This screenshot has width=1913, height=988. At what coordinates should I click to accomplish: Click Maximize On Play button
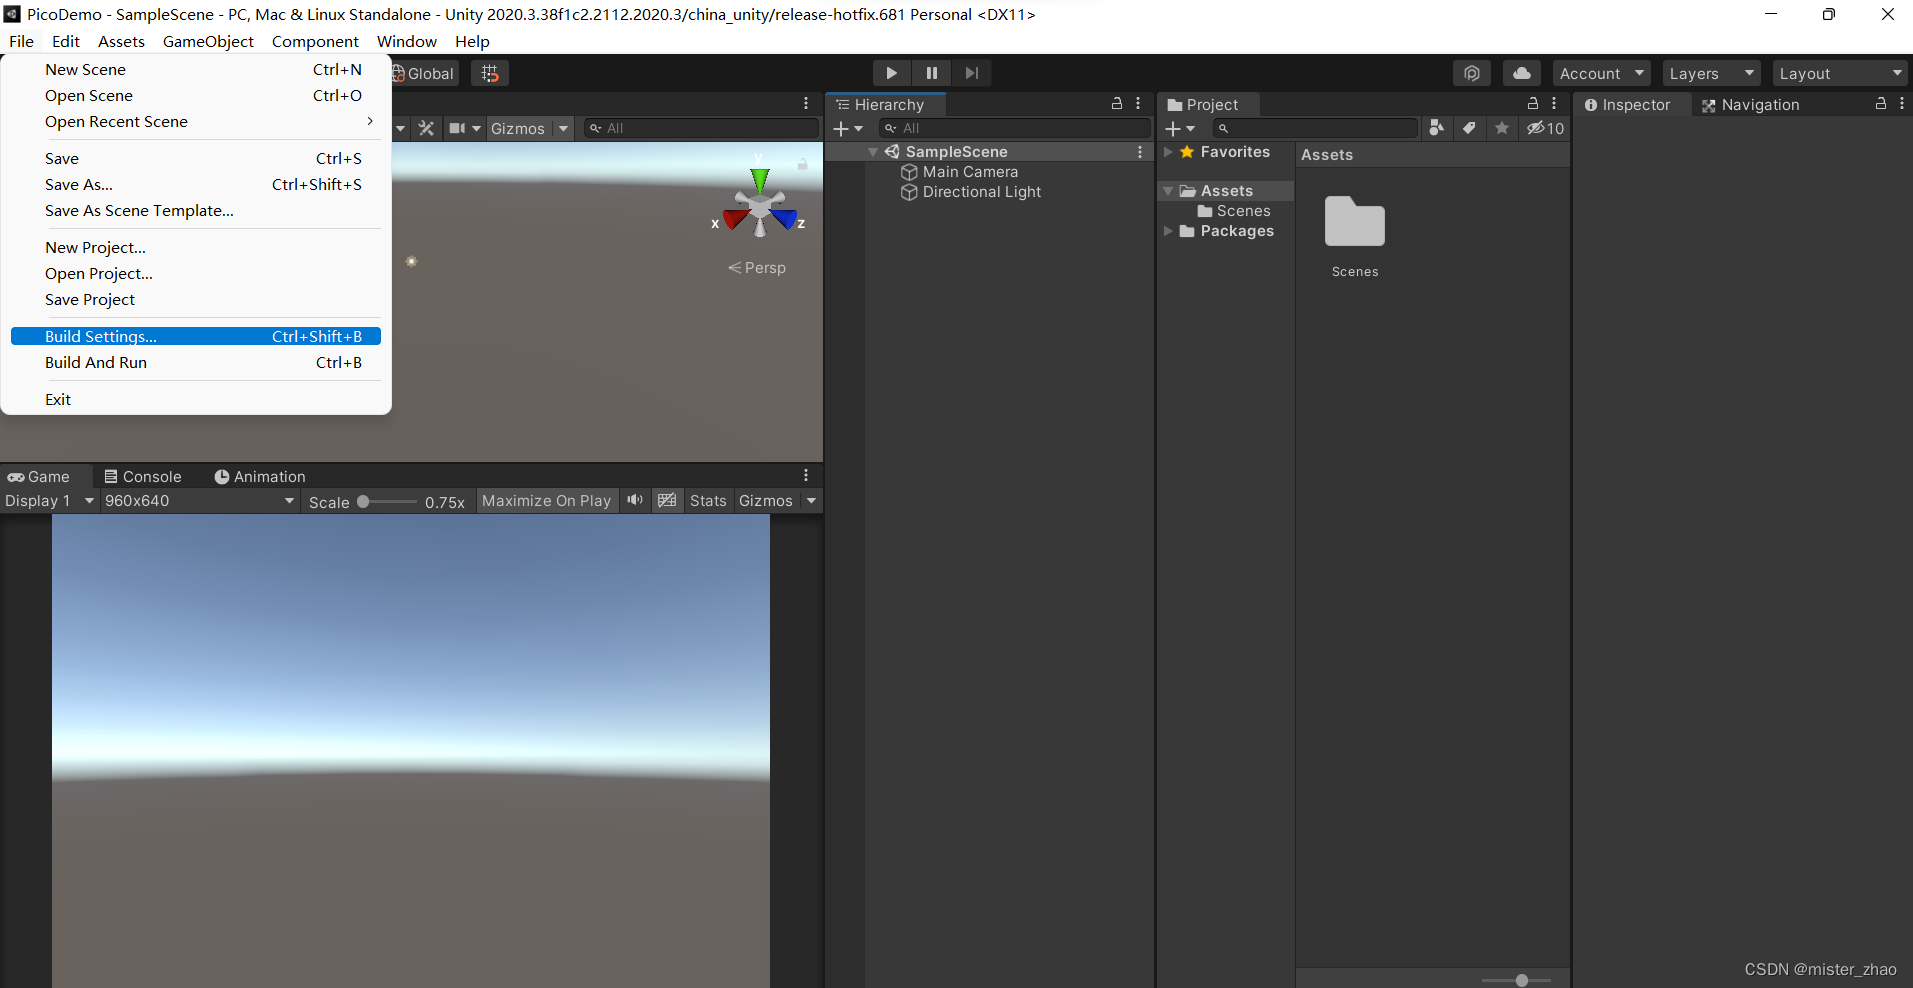[546, 500]
